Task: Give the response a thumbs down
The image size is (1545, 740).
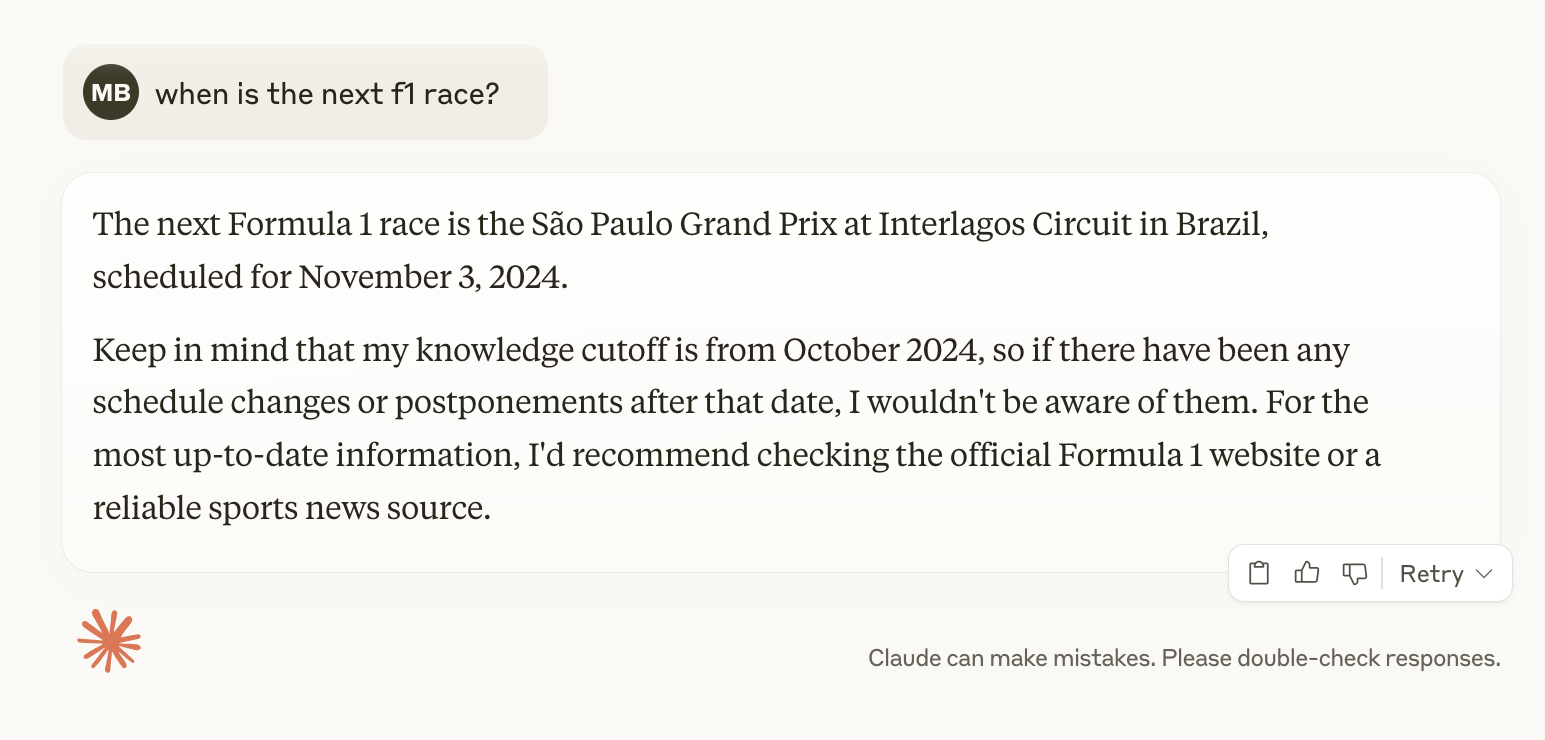Action: (x=1355, y=573)
